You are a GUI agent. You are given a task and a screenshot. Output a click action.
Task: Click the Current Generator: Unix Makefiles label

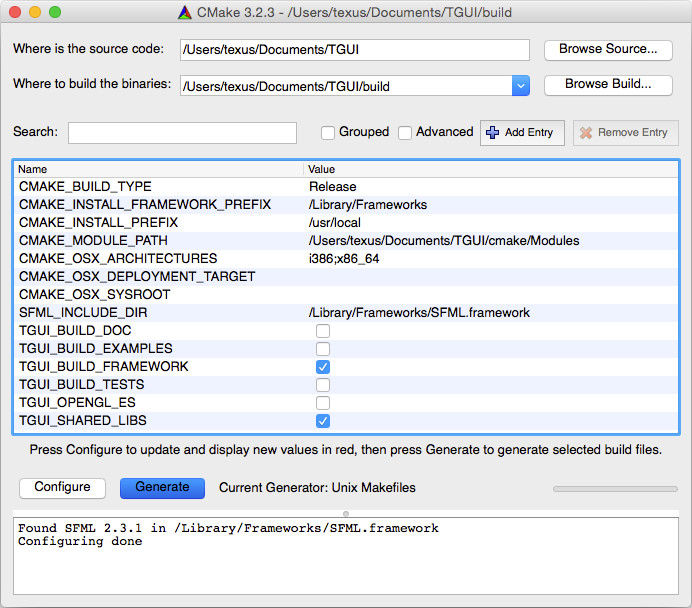[317, 488]
